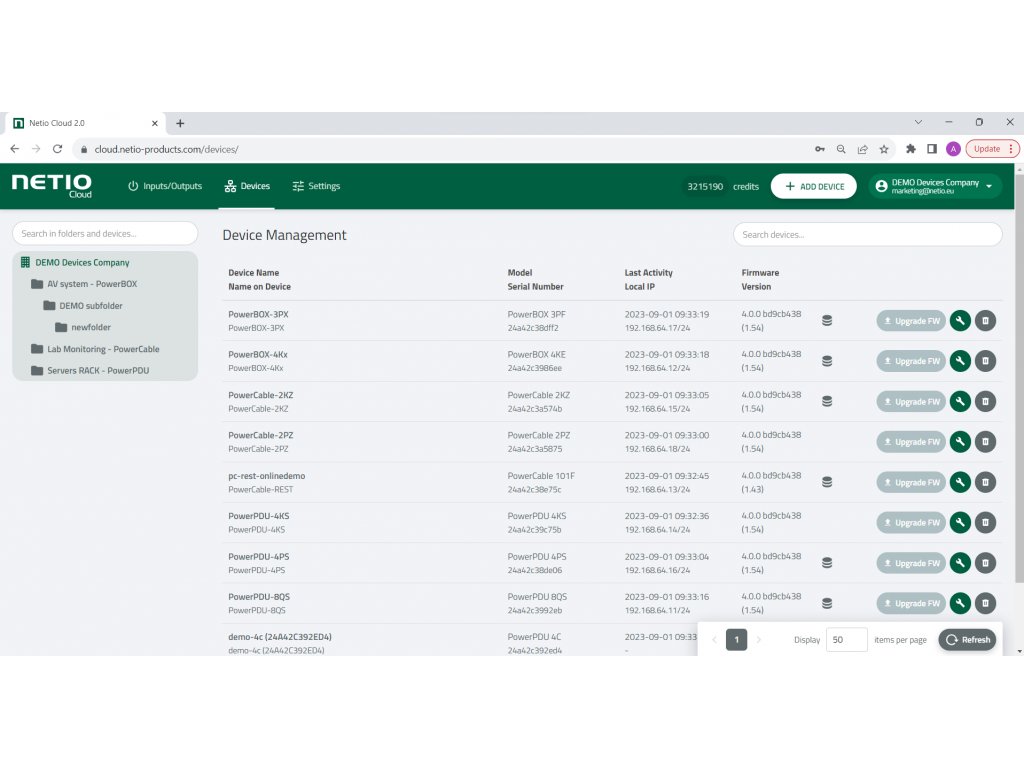The width and height of the screenshot is (1024, 768).
Task: Click the browser address bar URL
Action: [166, 150]
